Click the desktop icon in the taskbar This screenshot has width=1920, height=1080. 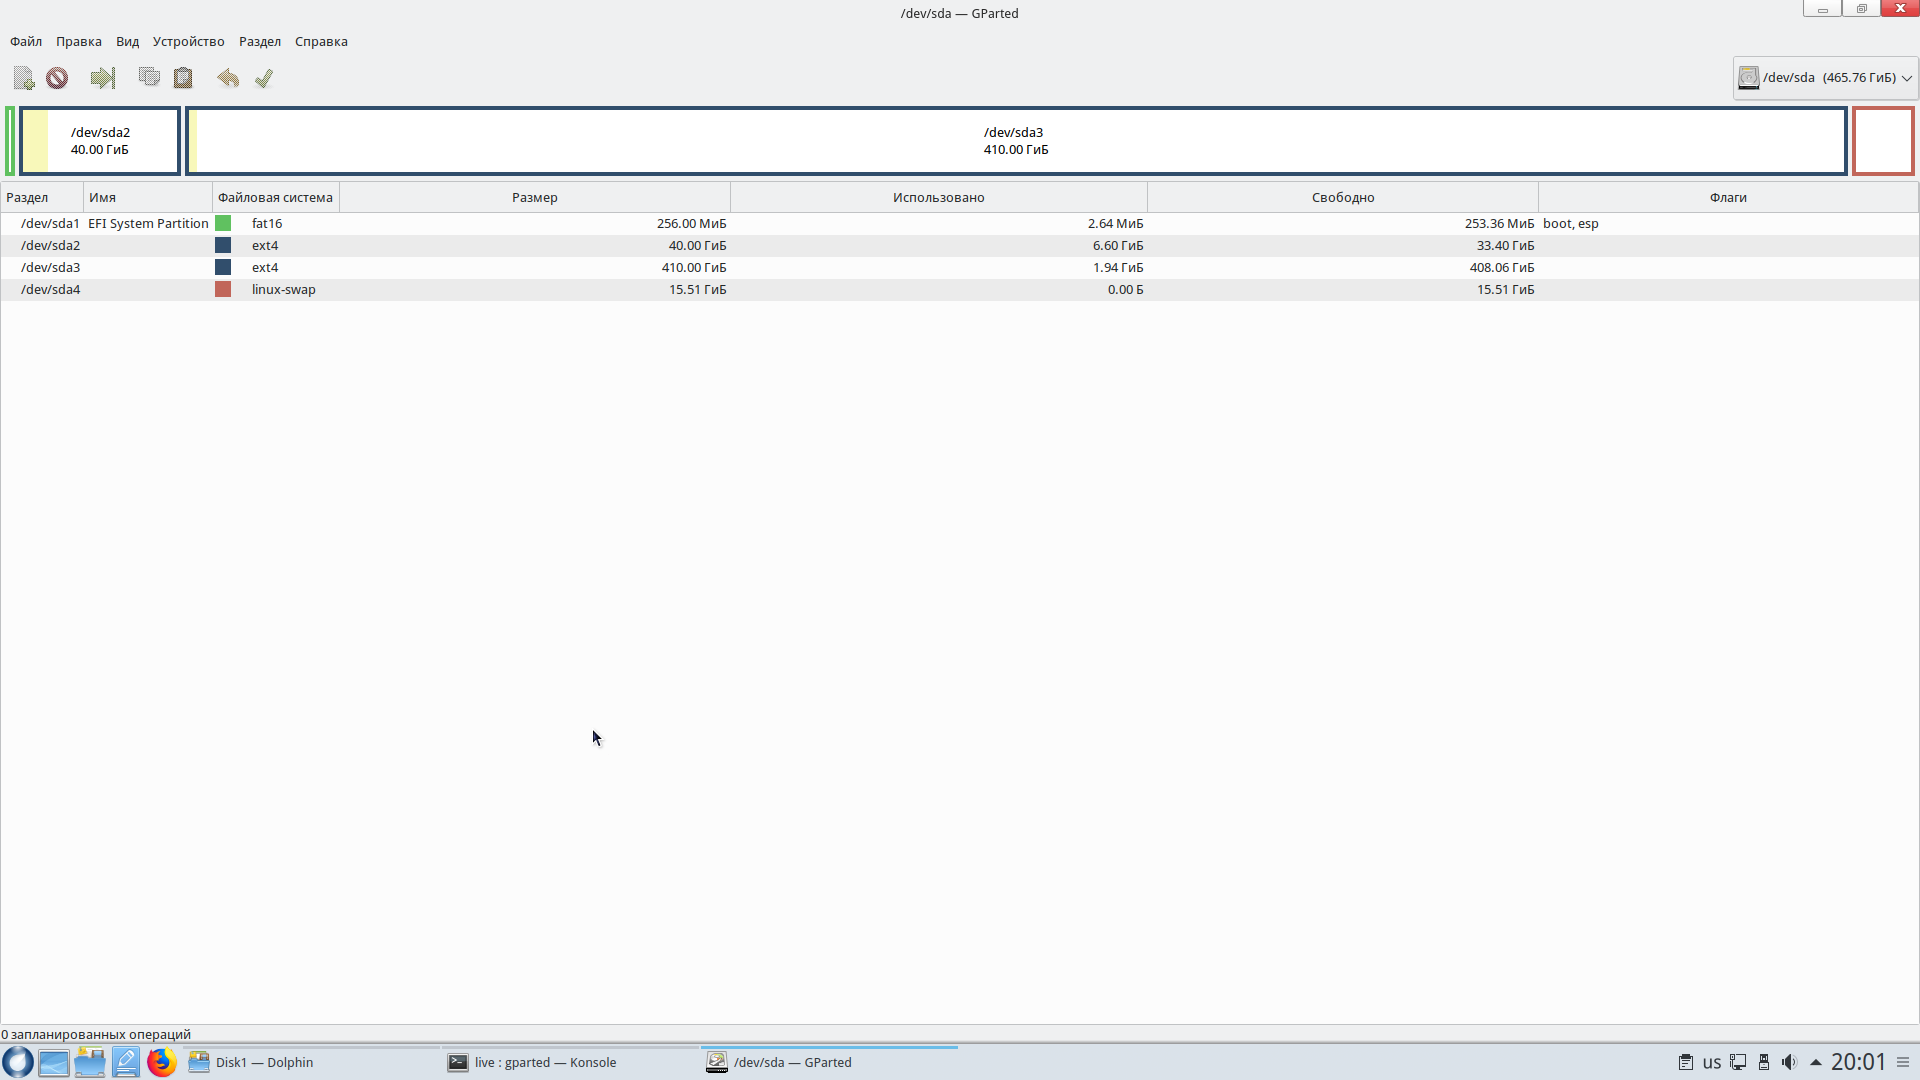pos(54,1062)
